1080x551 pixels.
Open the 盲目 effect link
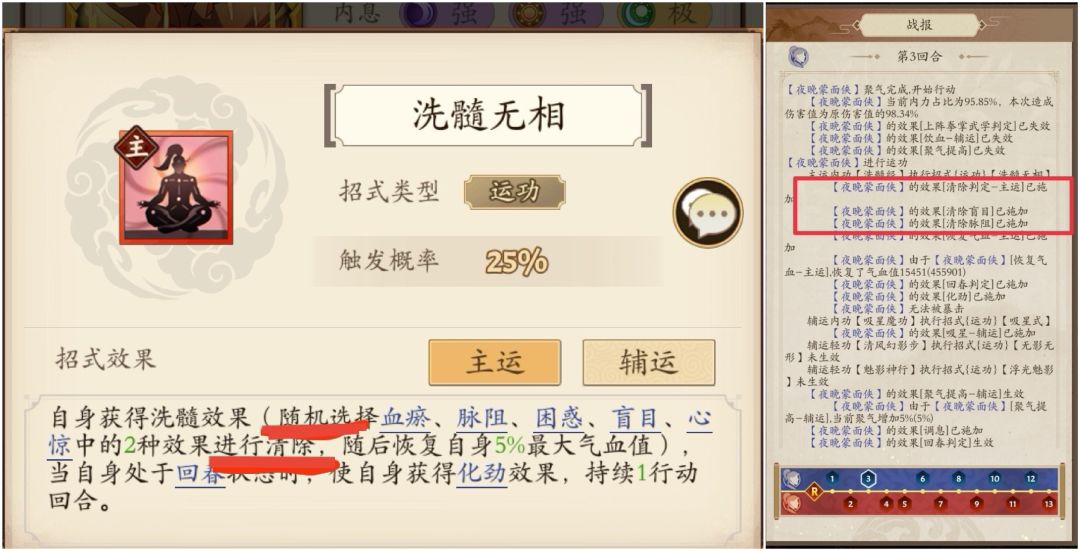click(635, 418)
